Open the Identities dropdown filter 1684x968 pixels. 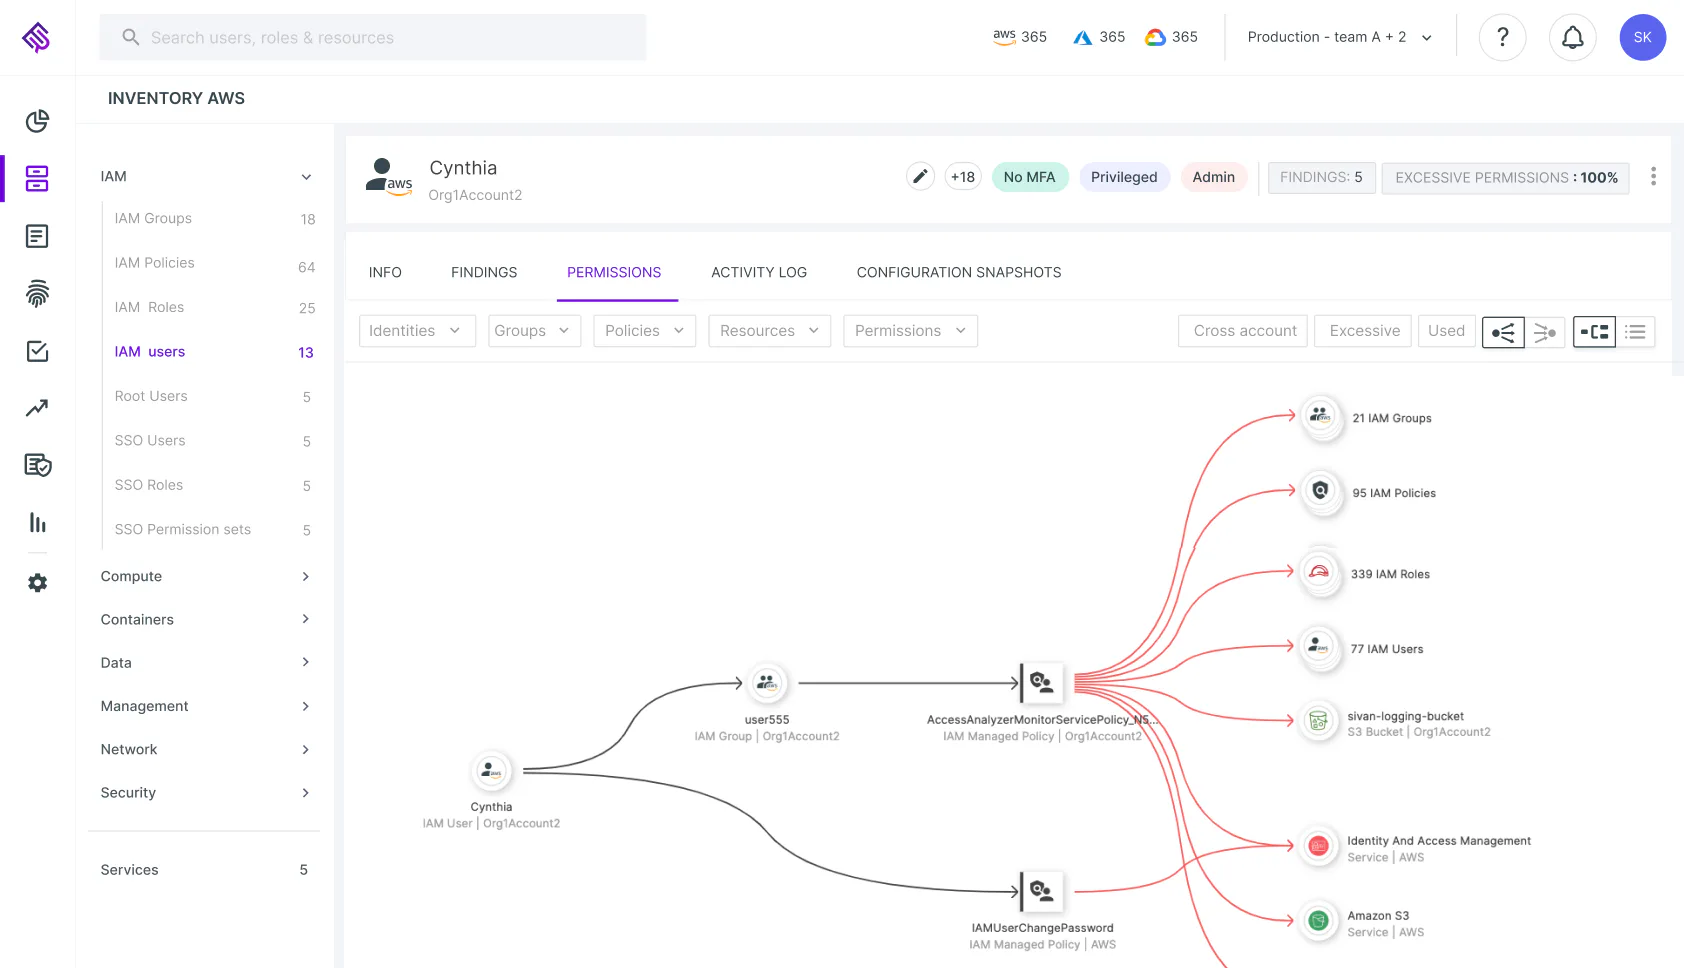pyautogui.click(x=415, y=331)
